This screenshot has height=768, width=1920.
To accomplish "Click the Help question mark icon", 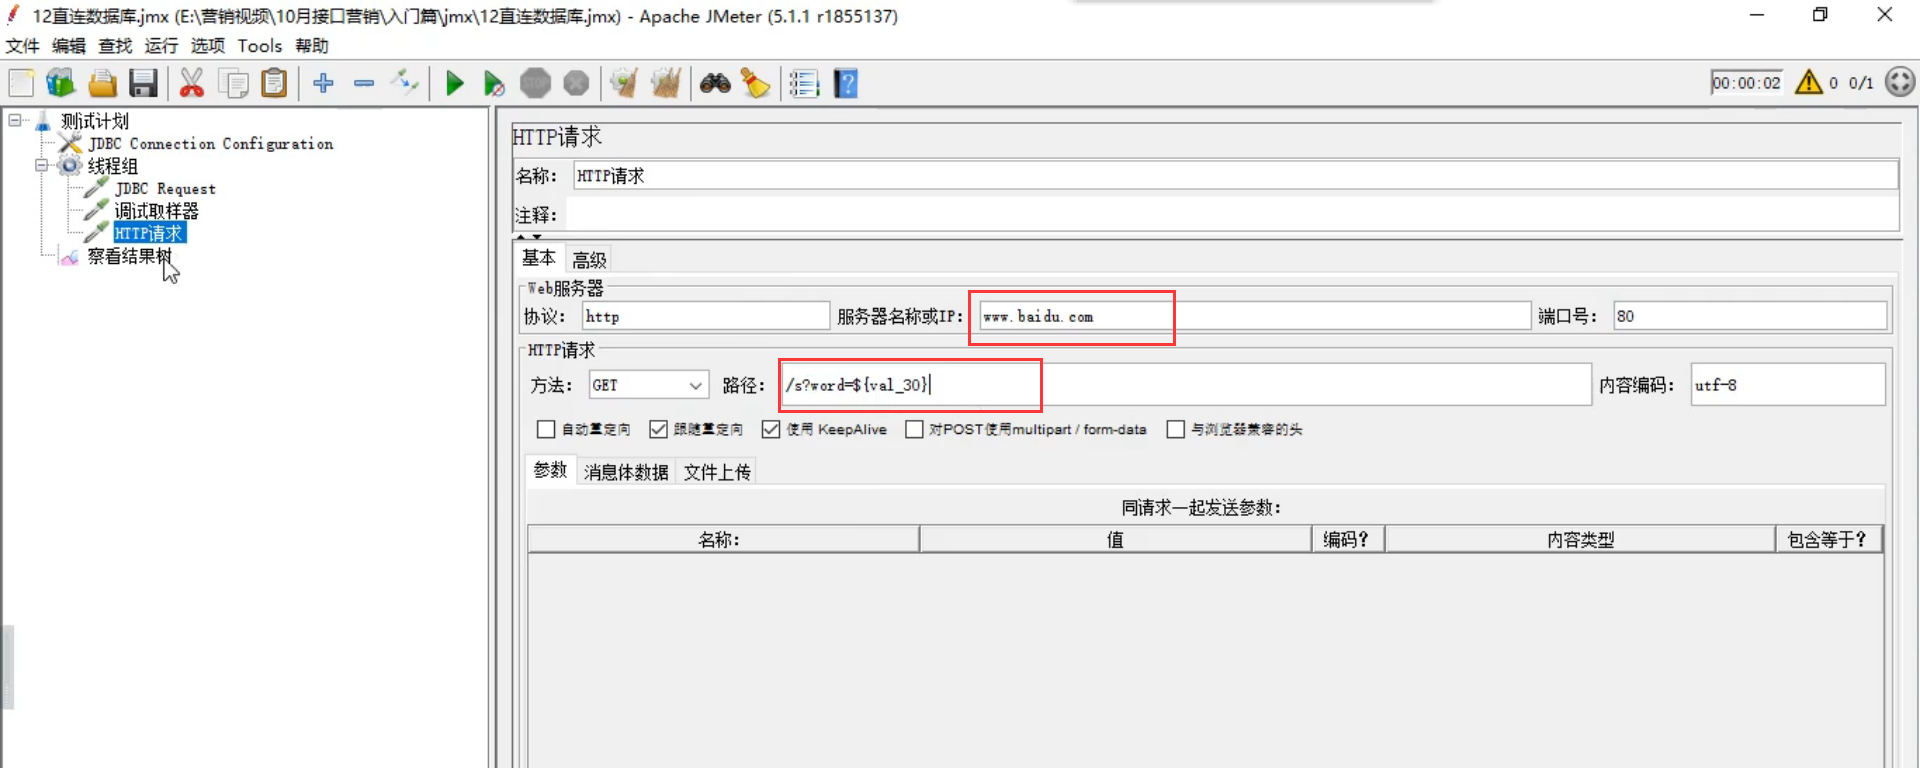I will tap(846, 83).
